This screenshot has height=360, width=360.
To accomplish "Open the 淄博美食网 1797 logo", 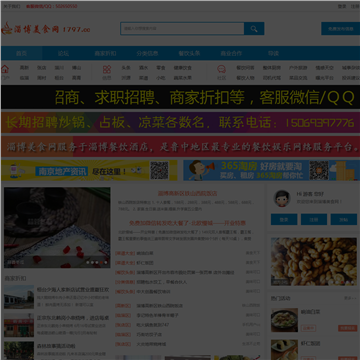I will [x=46, y=29].
